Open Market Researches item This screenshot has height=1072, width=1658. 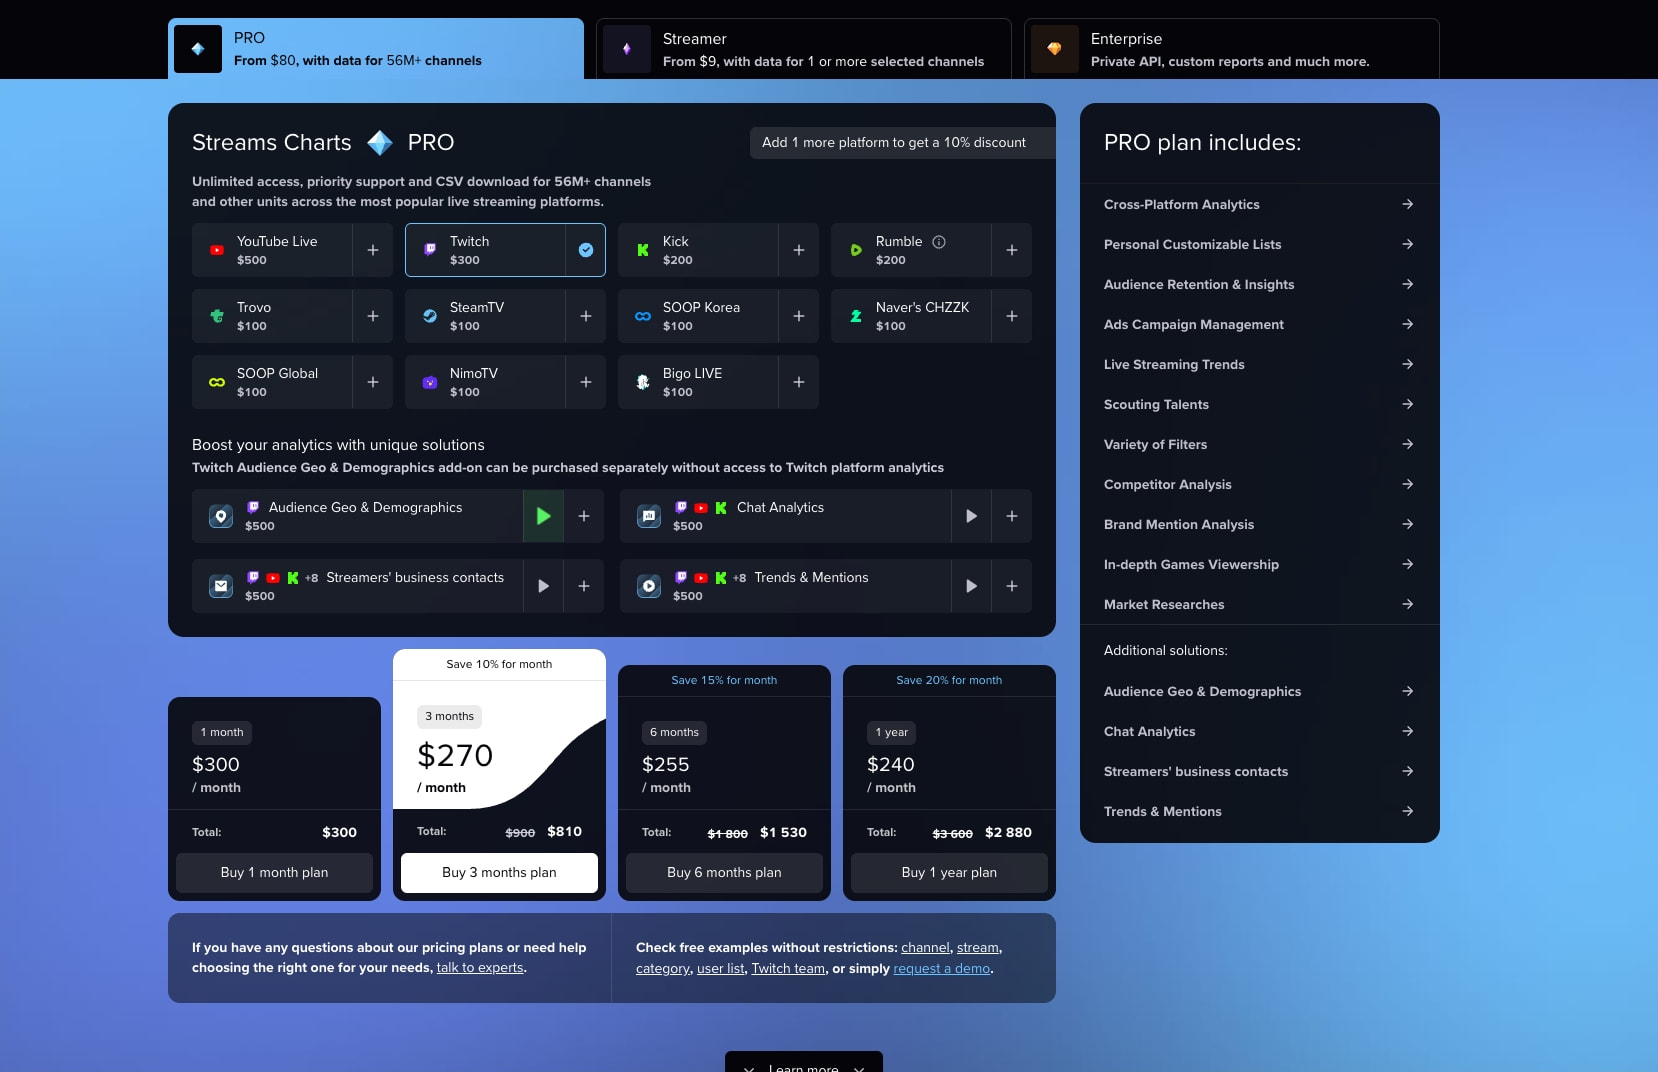[1259, 604]
